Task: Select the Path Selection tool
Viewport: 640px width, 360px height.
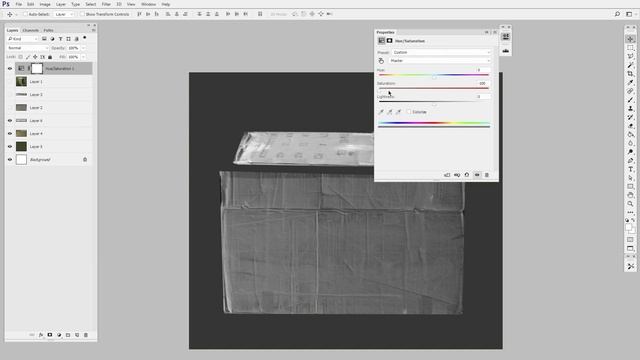Action: click(x=631, y=178)
